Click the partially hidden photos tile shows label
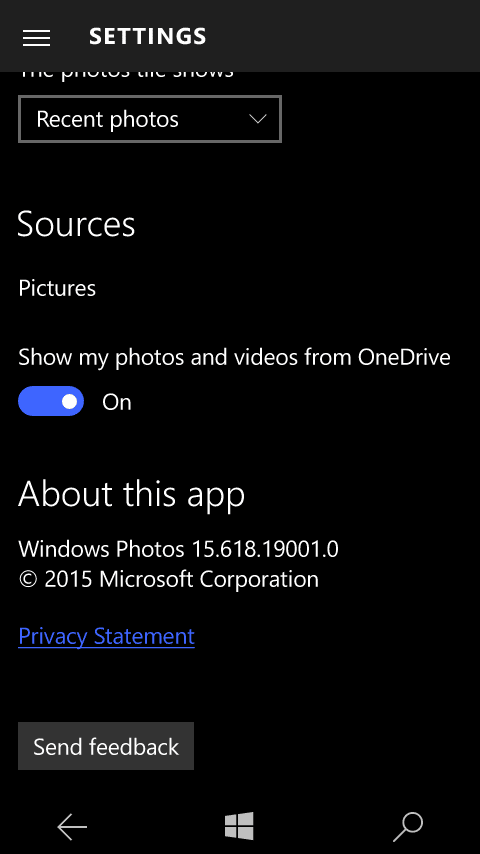The image size is (480, 854). coord(126,75)
